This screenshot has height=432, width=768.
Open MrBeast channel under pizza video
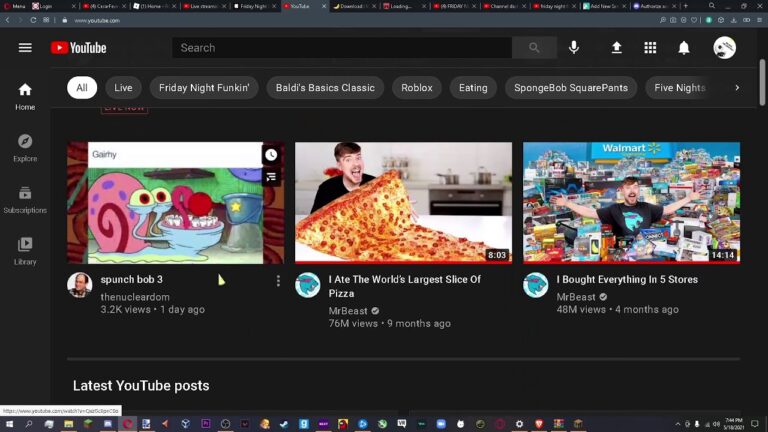(x=348, y=311)
